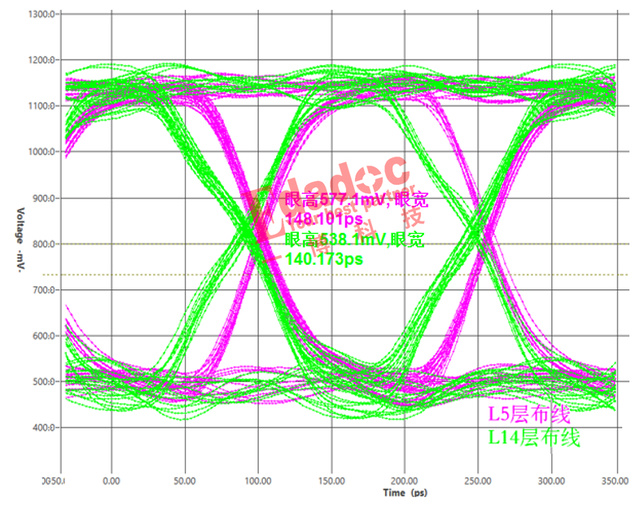Click the 200.00 time axis tick label
Image resolution: width=640 pixels, height=506 pixels.
click(404, 481)
